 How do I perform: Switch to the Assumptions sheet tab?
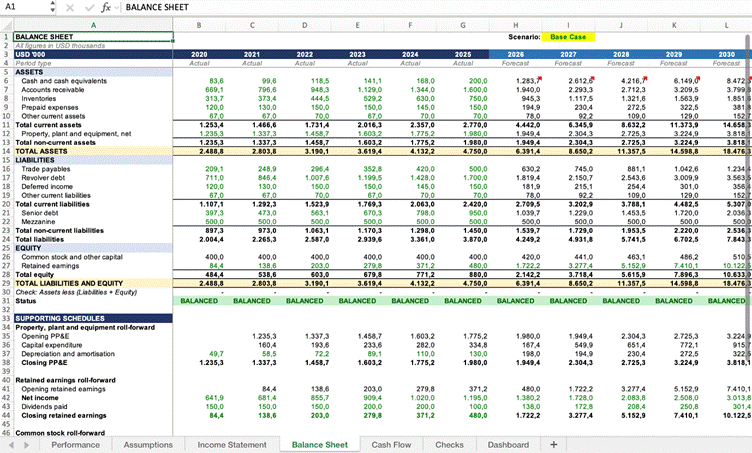click(x=148, y=445)
